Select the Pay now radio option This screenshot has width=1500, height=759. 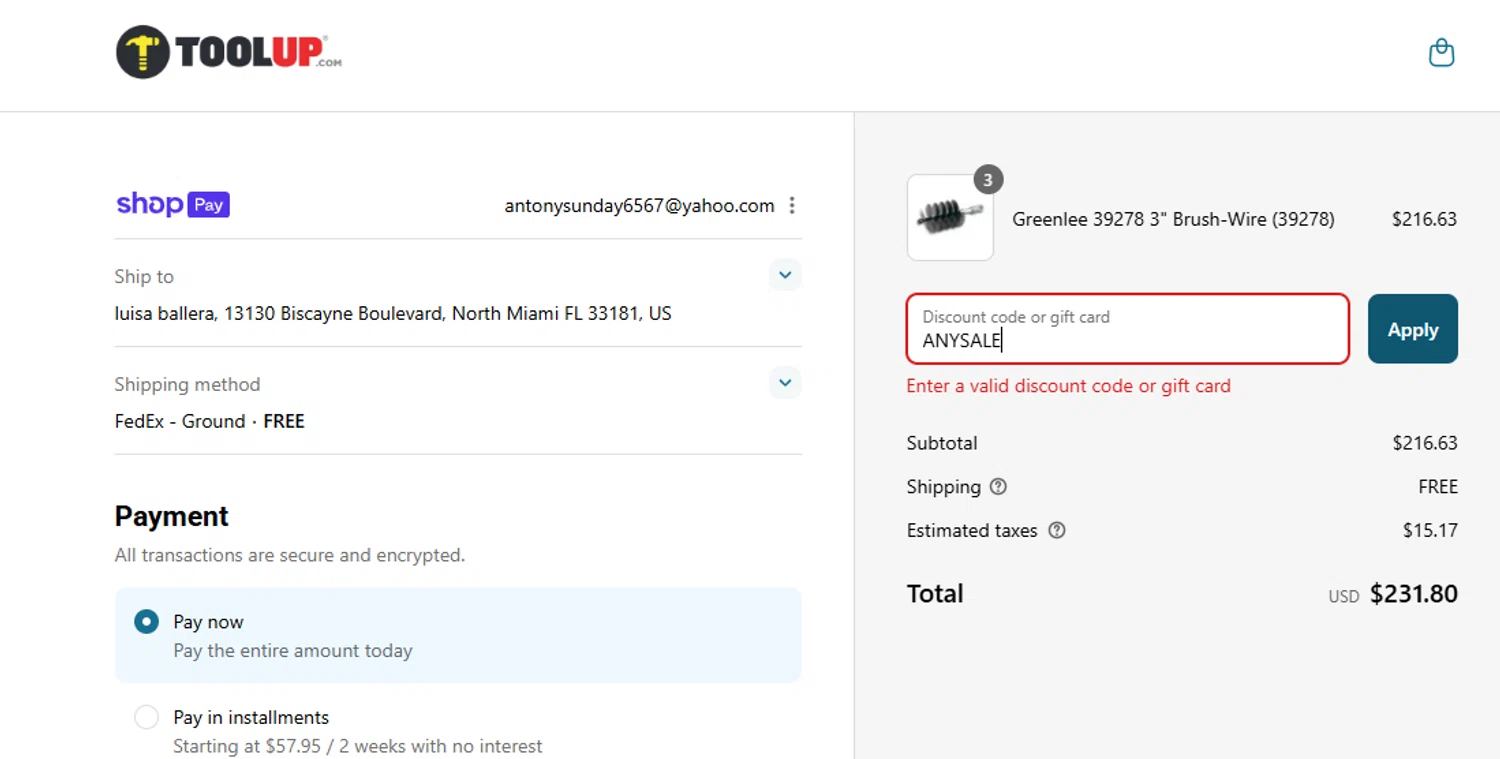click(147, 622)
